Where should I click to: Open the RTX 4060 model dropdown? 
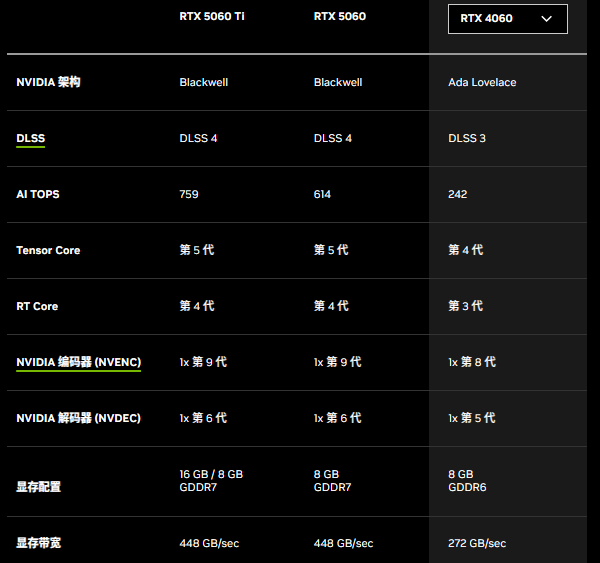tap(507, 18)
